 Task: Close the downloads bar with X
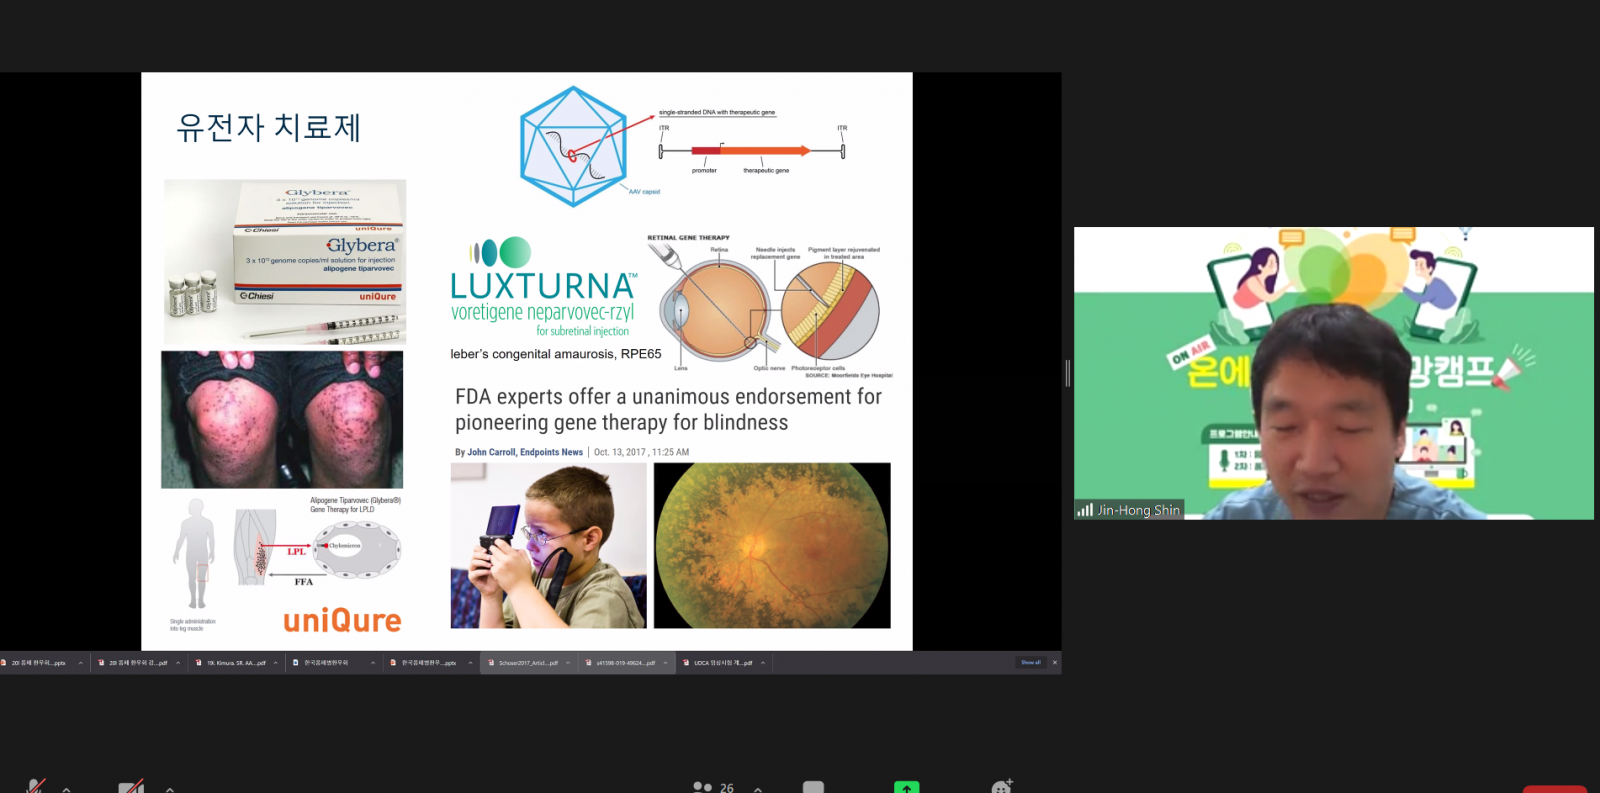(x=1054, y=662)
